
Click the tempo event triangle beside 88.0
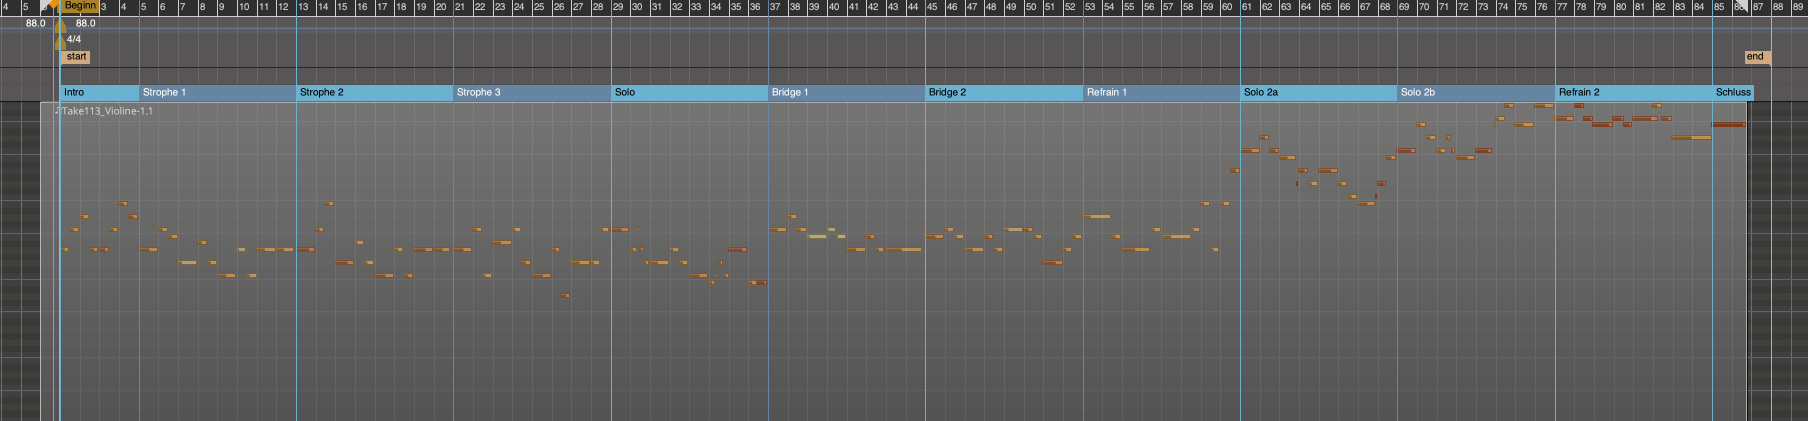pyautogui.click(x=60, y=26)
